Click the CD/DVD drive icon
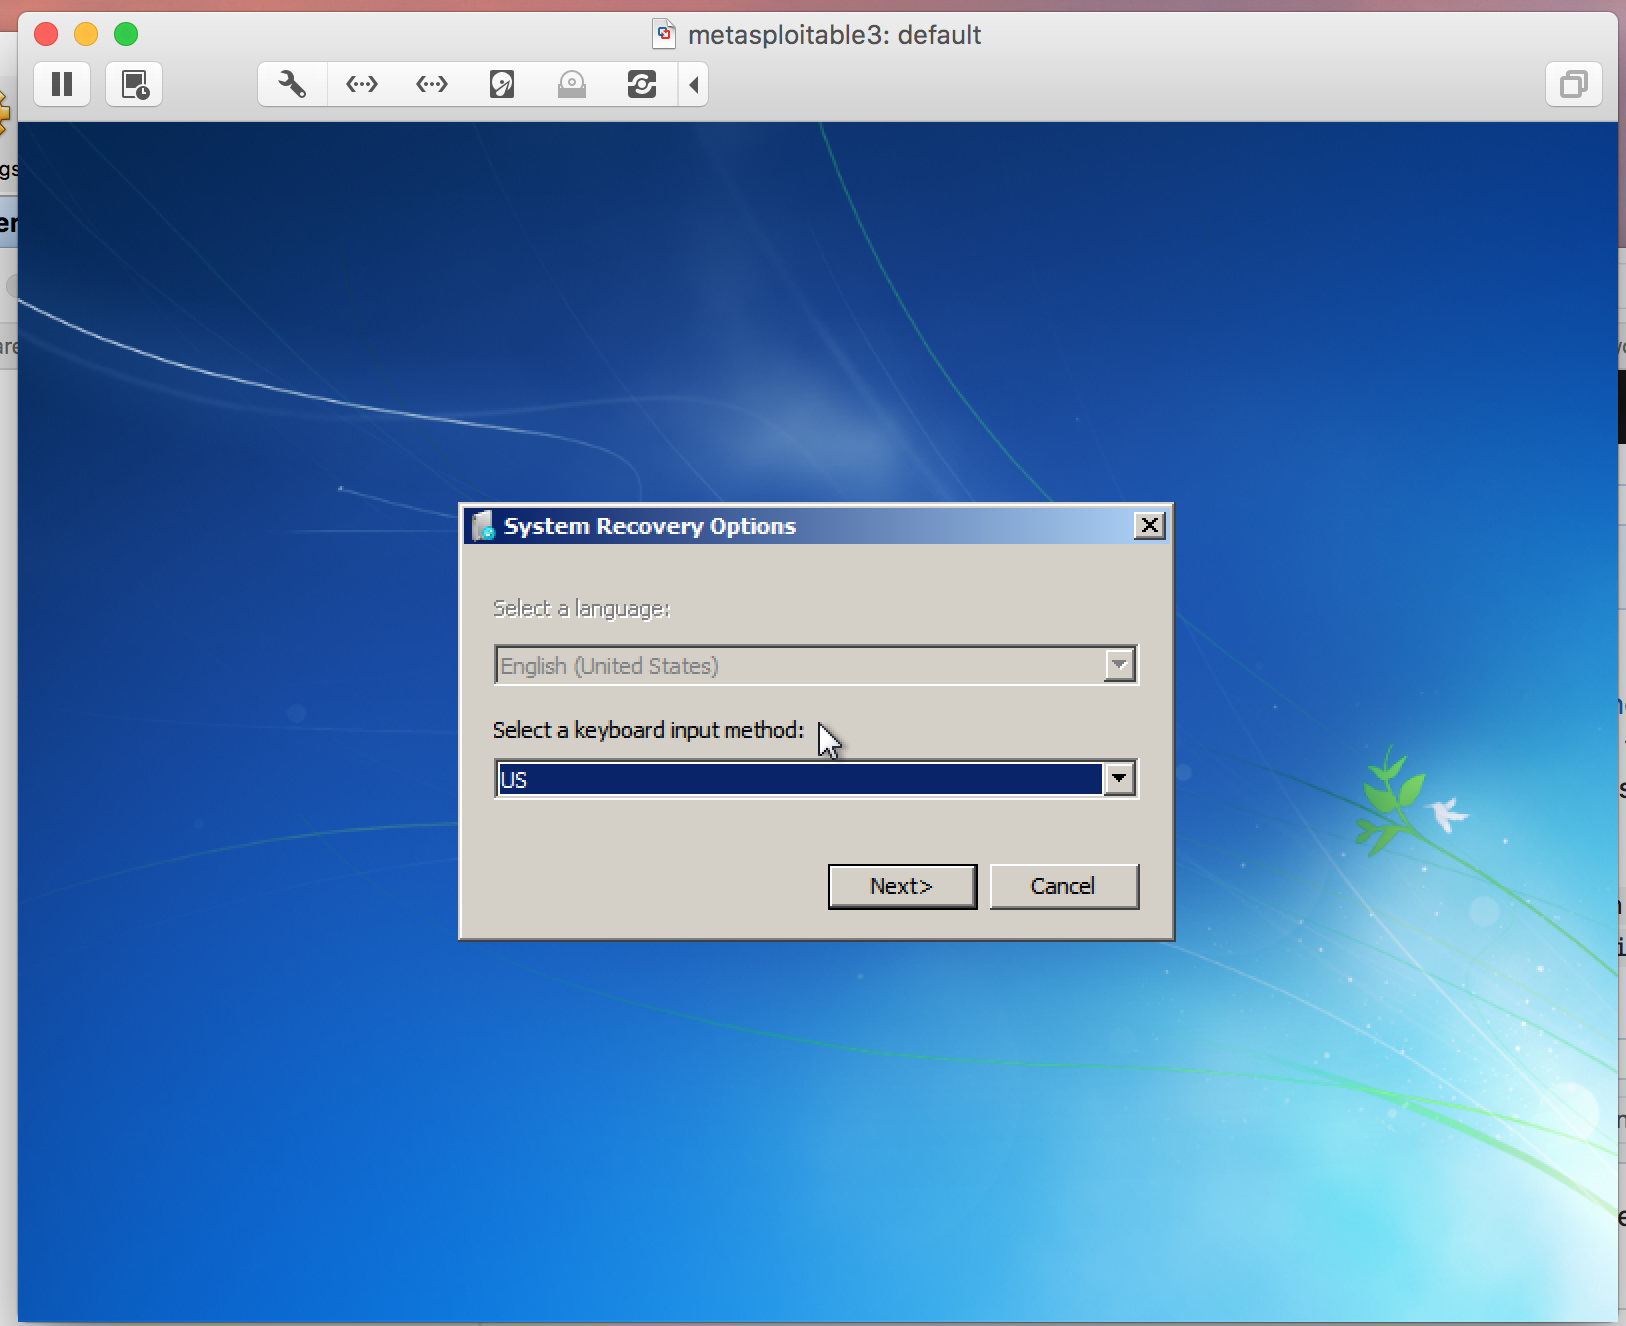This screenshot has height=1326, width=1626. [572, 84]
